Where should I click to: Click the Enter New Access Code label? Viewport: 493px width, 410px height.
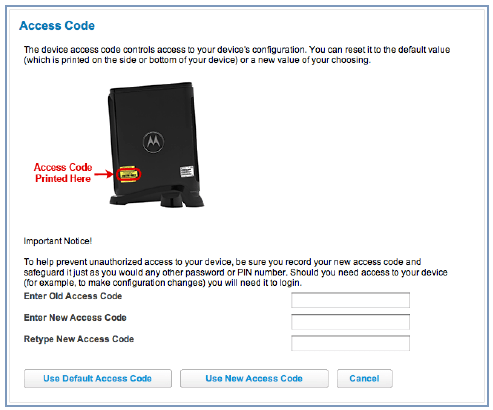(x=75, y=318)
